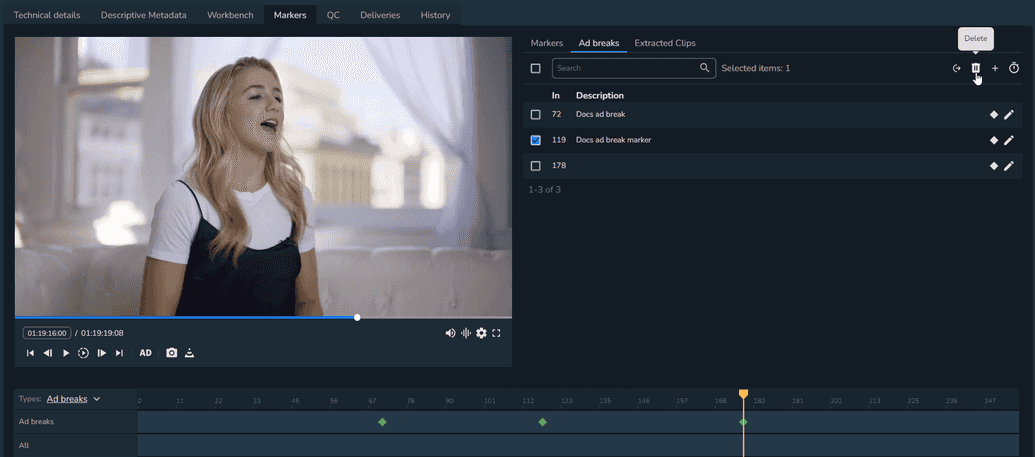Show the audio waveform icon

click(x=466, y=333)
